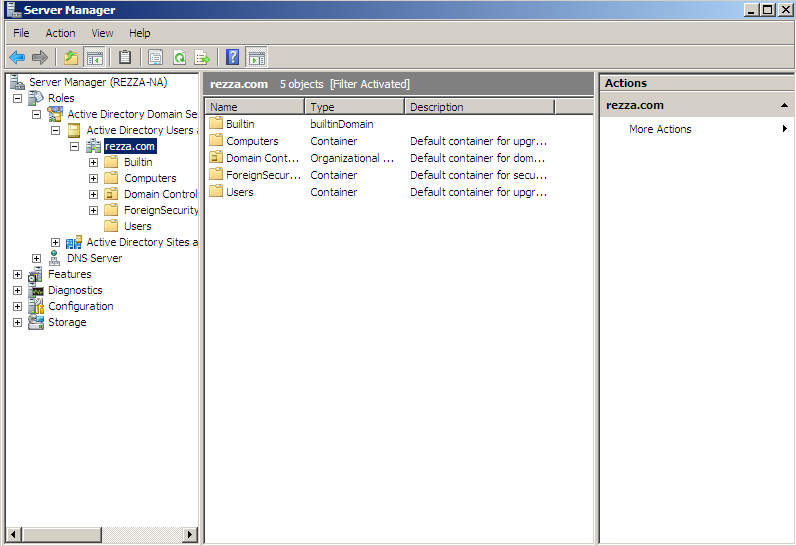Viewport: 796px width, 546px height.
Task: Click Domain Cont... organizational unit folder icon
Action: pyautogui.click(x=216, y=157)
